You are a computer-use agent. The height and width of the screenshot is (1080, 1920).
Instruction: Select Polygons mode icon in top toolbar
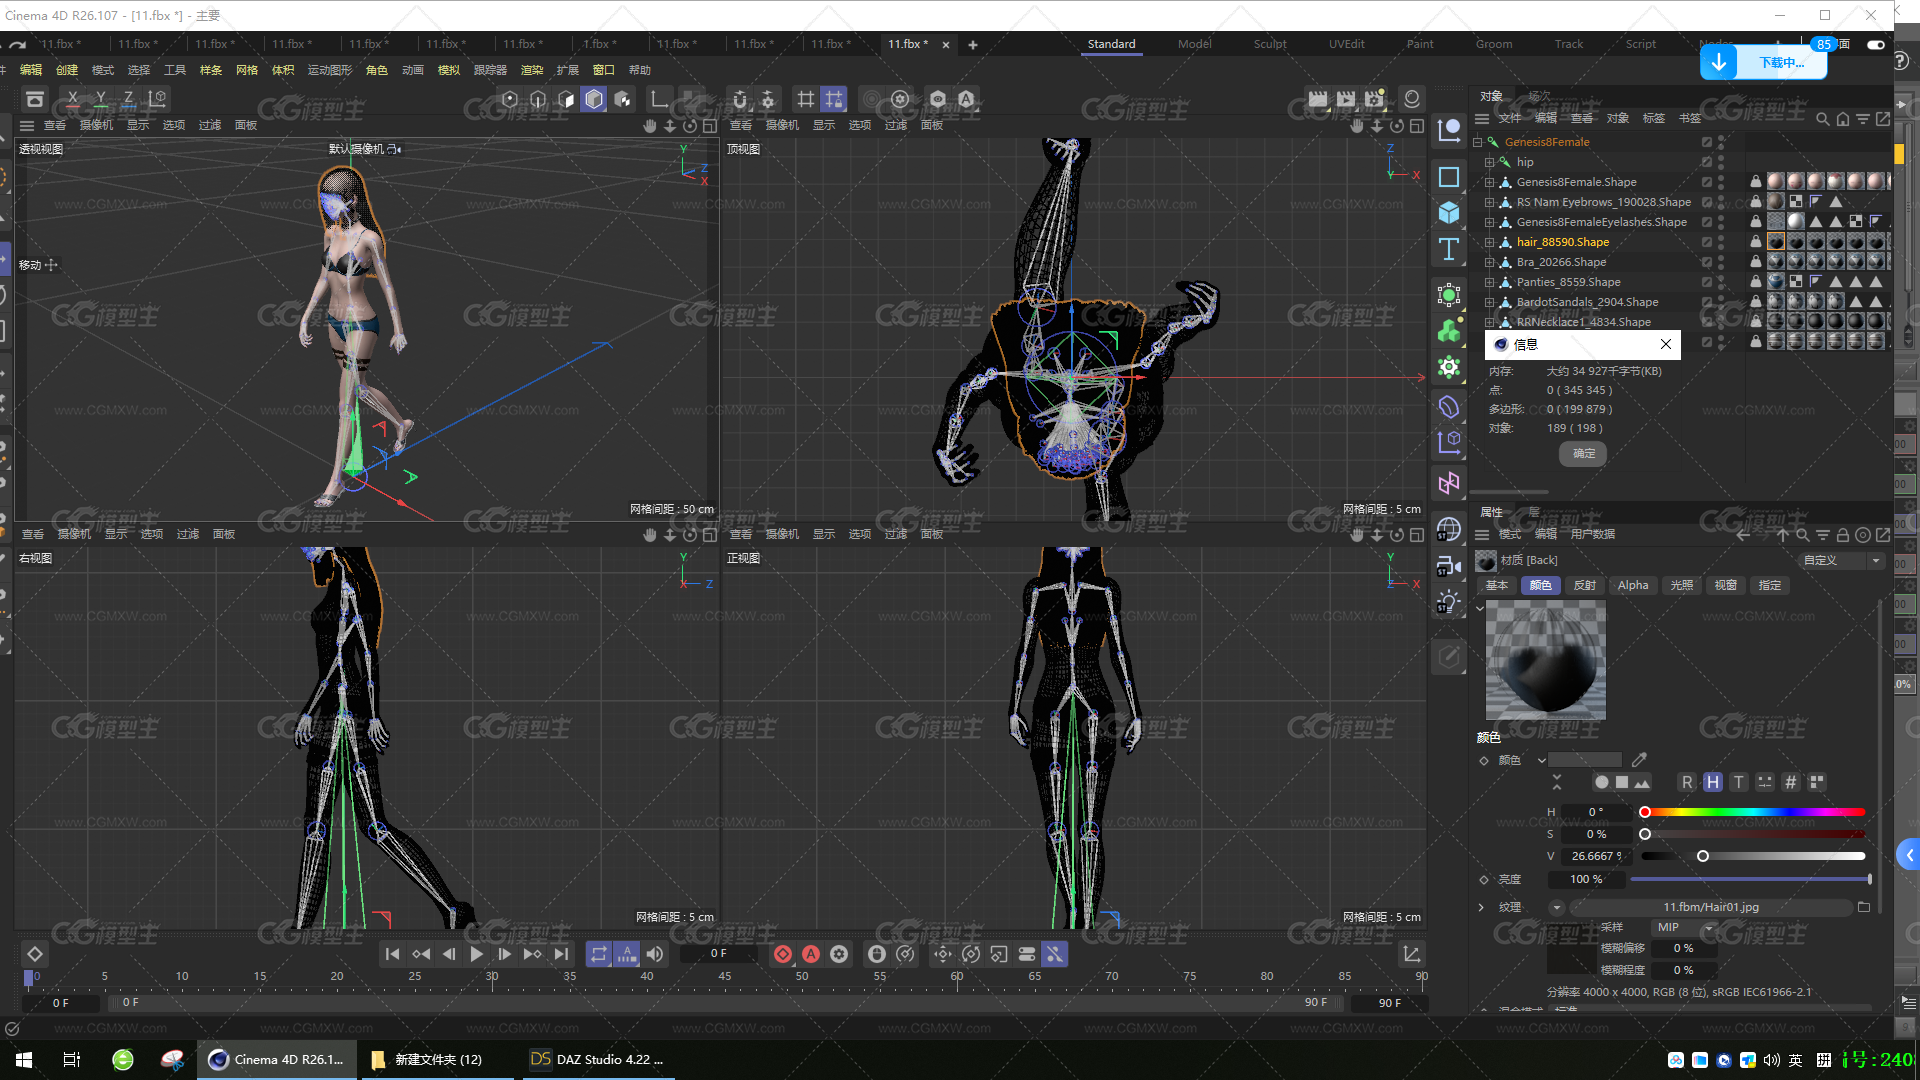coord(566,99)
